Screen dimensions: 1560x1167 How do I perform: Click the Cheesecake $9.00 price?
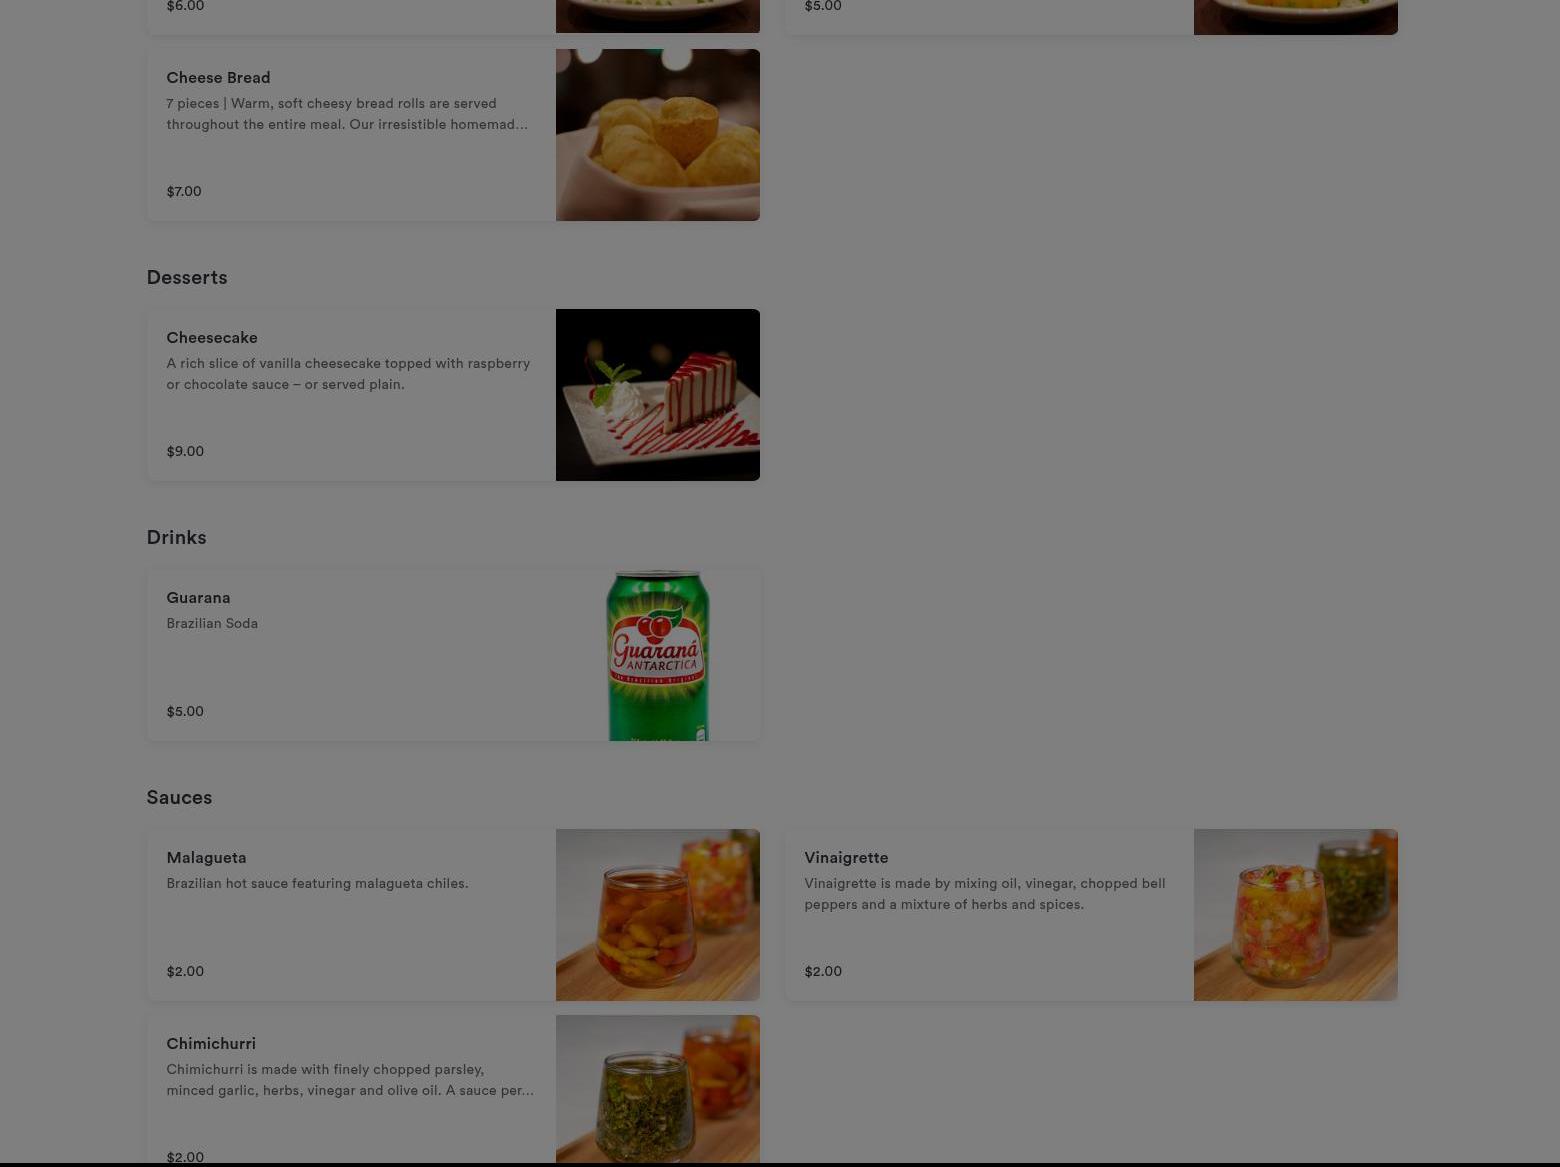[x=185, y=452]
